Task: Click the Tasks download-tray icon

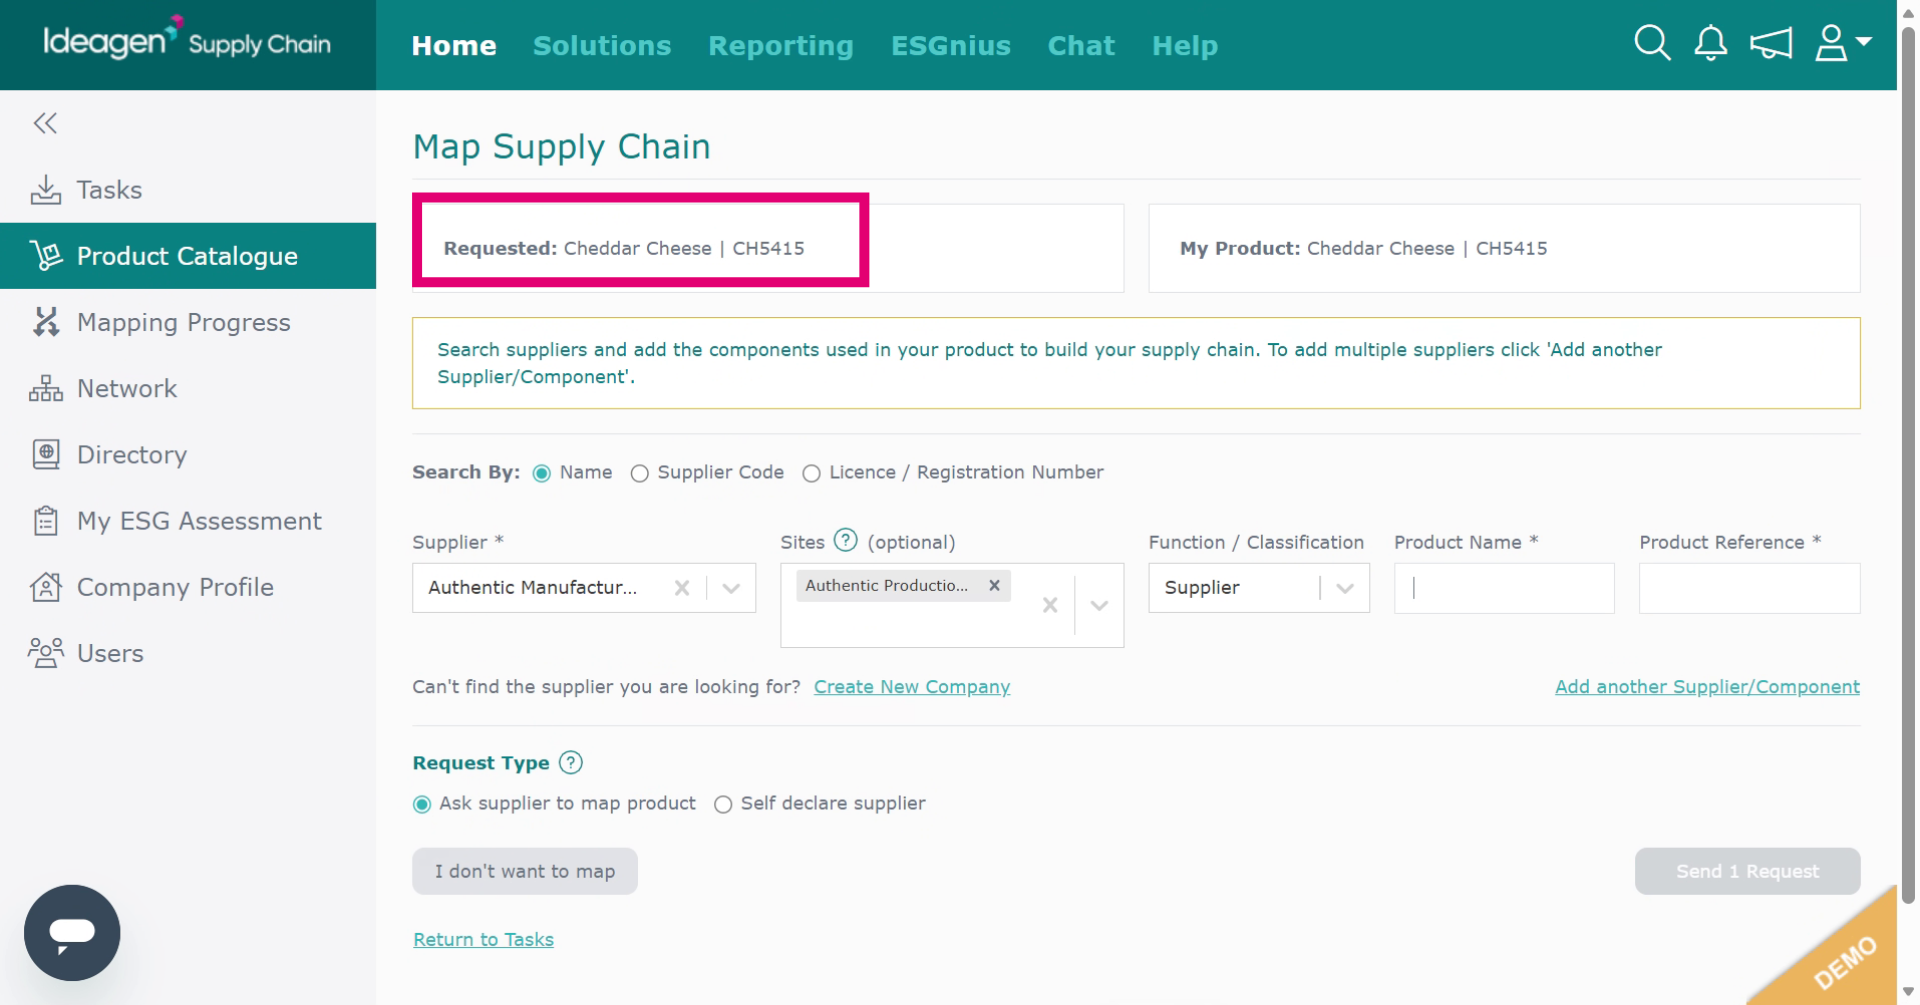Action: (x=46, y=190)
